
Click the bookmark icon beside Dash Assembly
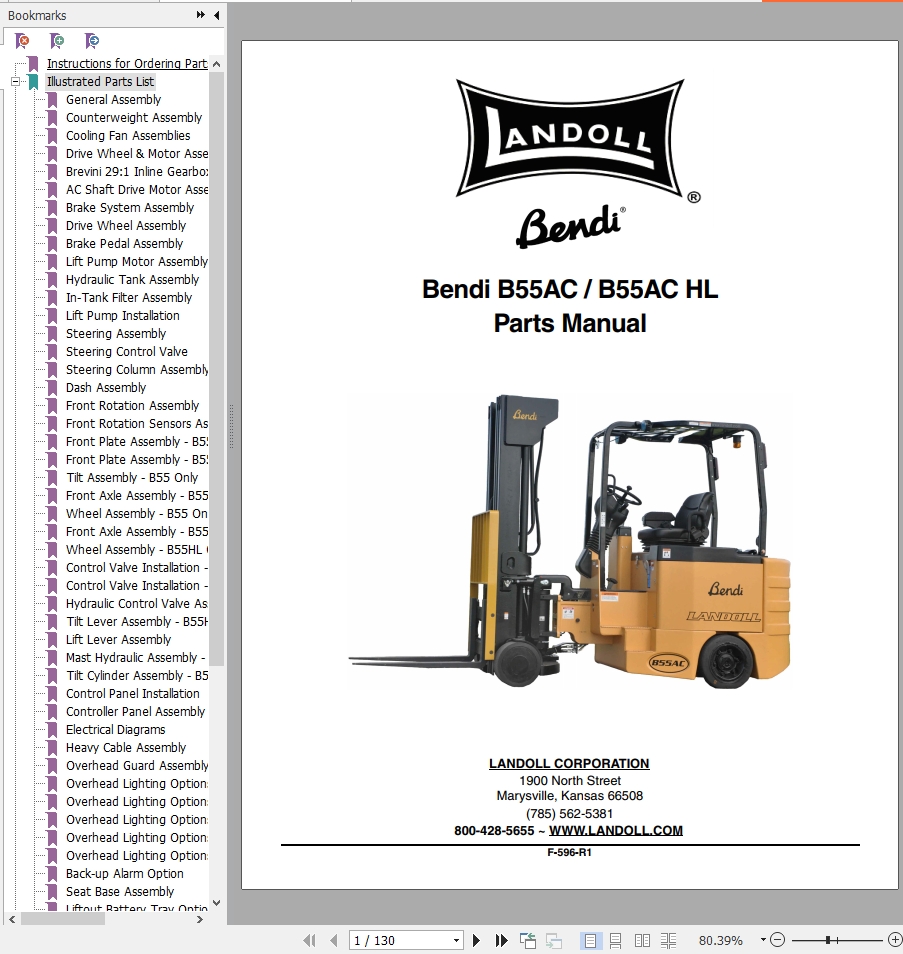click(x=52, y=388)
